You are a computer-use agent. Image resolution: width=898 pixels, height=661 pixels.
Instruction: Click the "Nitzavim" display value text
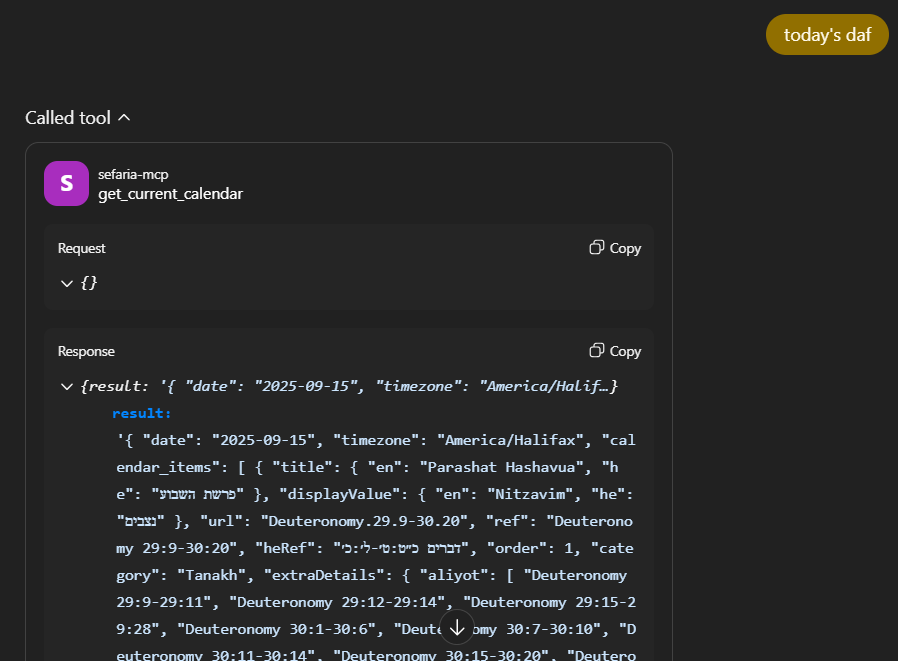pyautogui.click(x=529, y=494)
